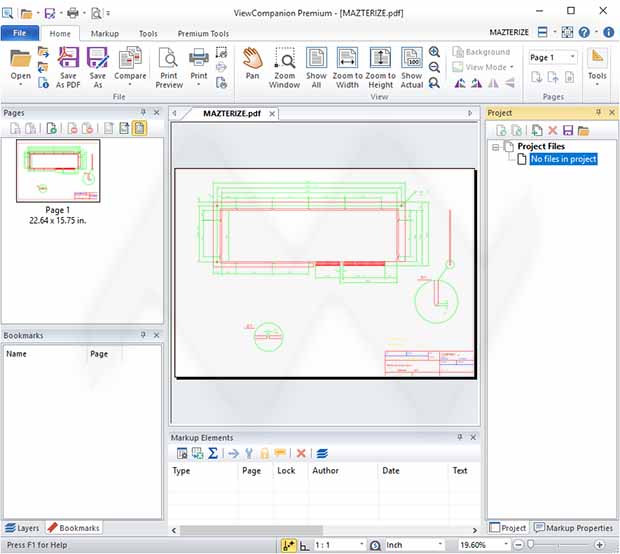Click the help question mark icon

click(x=584, y=32)
